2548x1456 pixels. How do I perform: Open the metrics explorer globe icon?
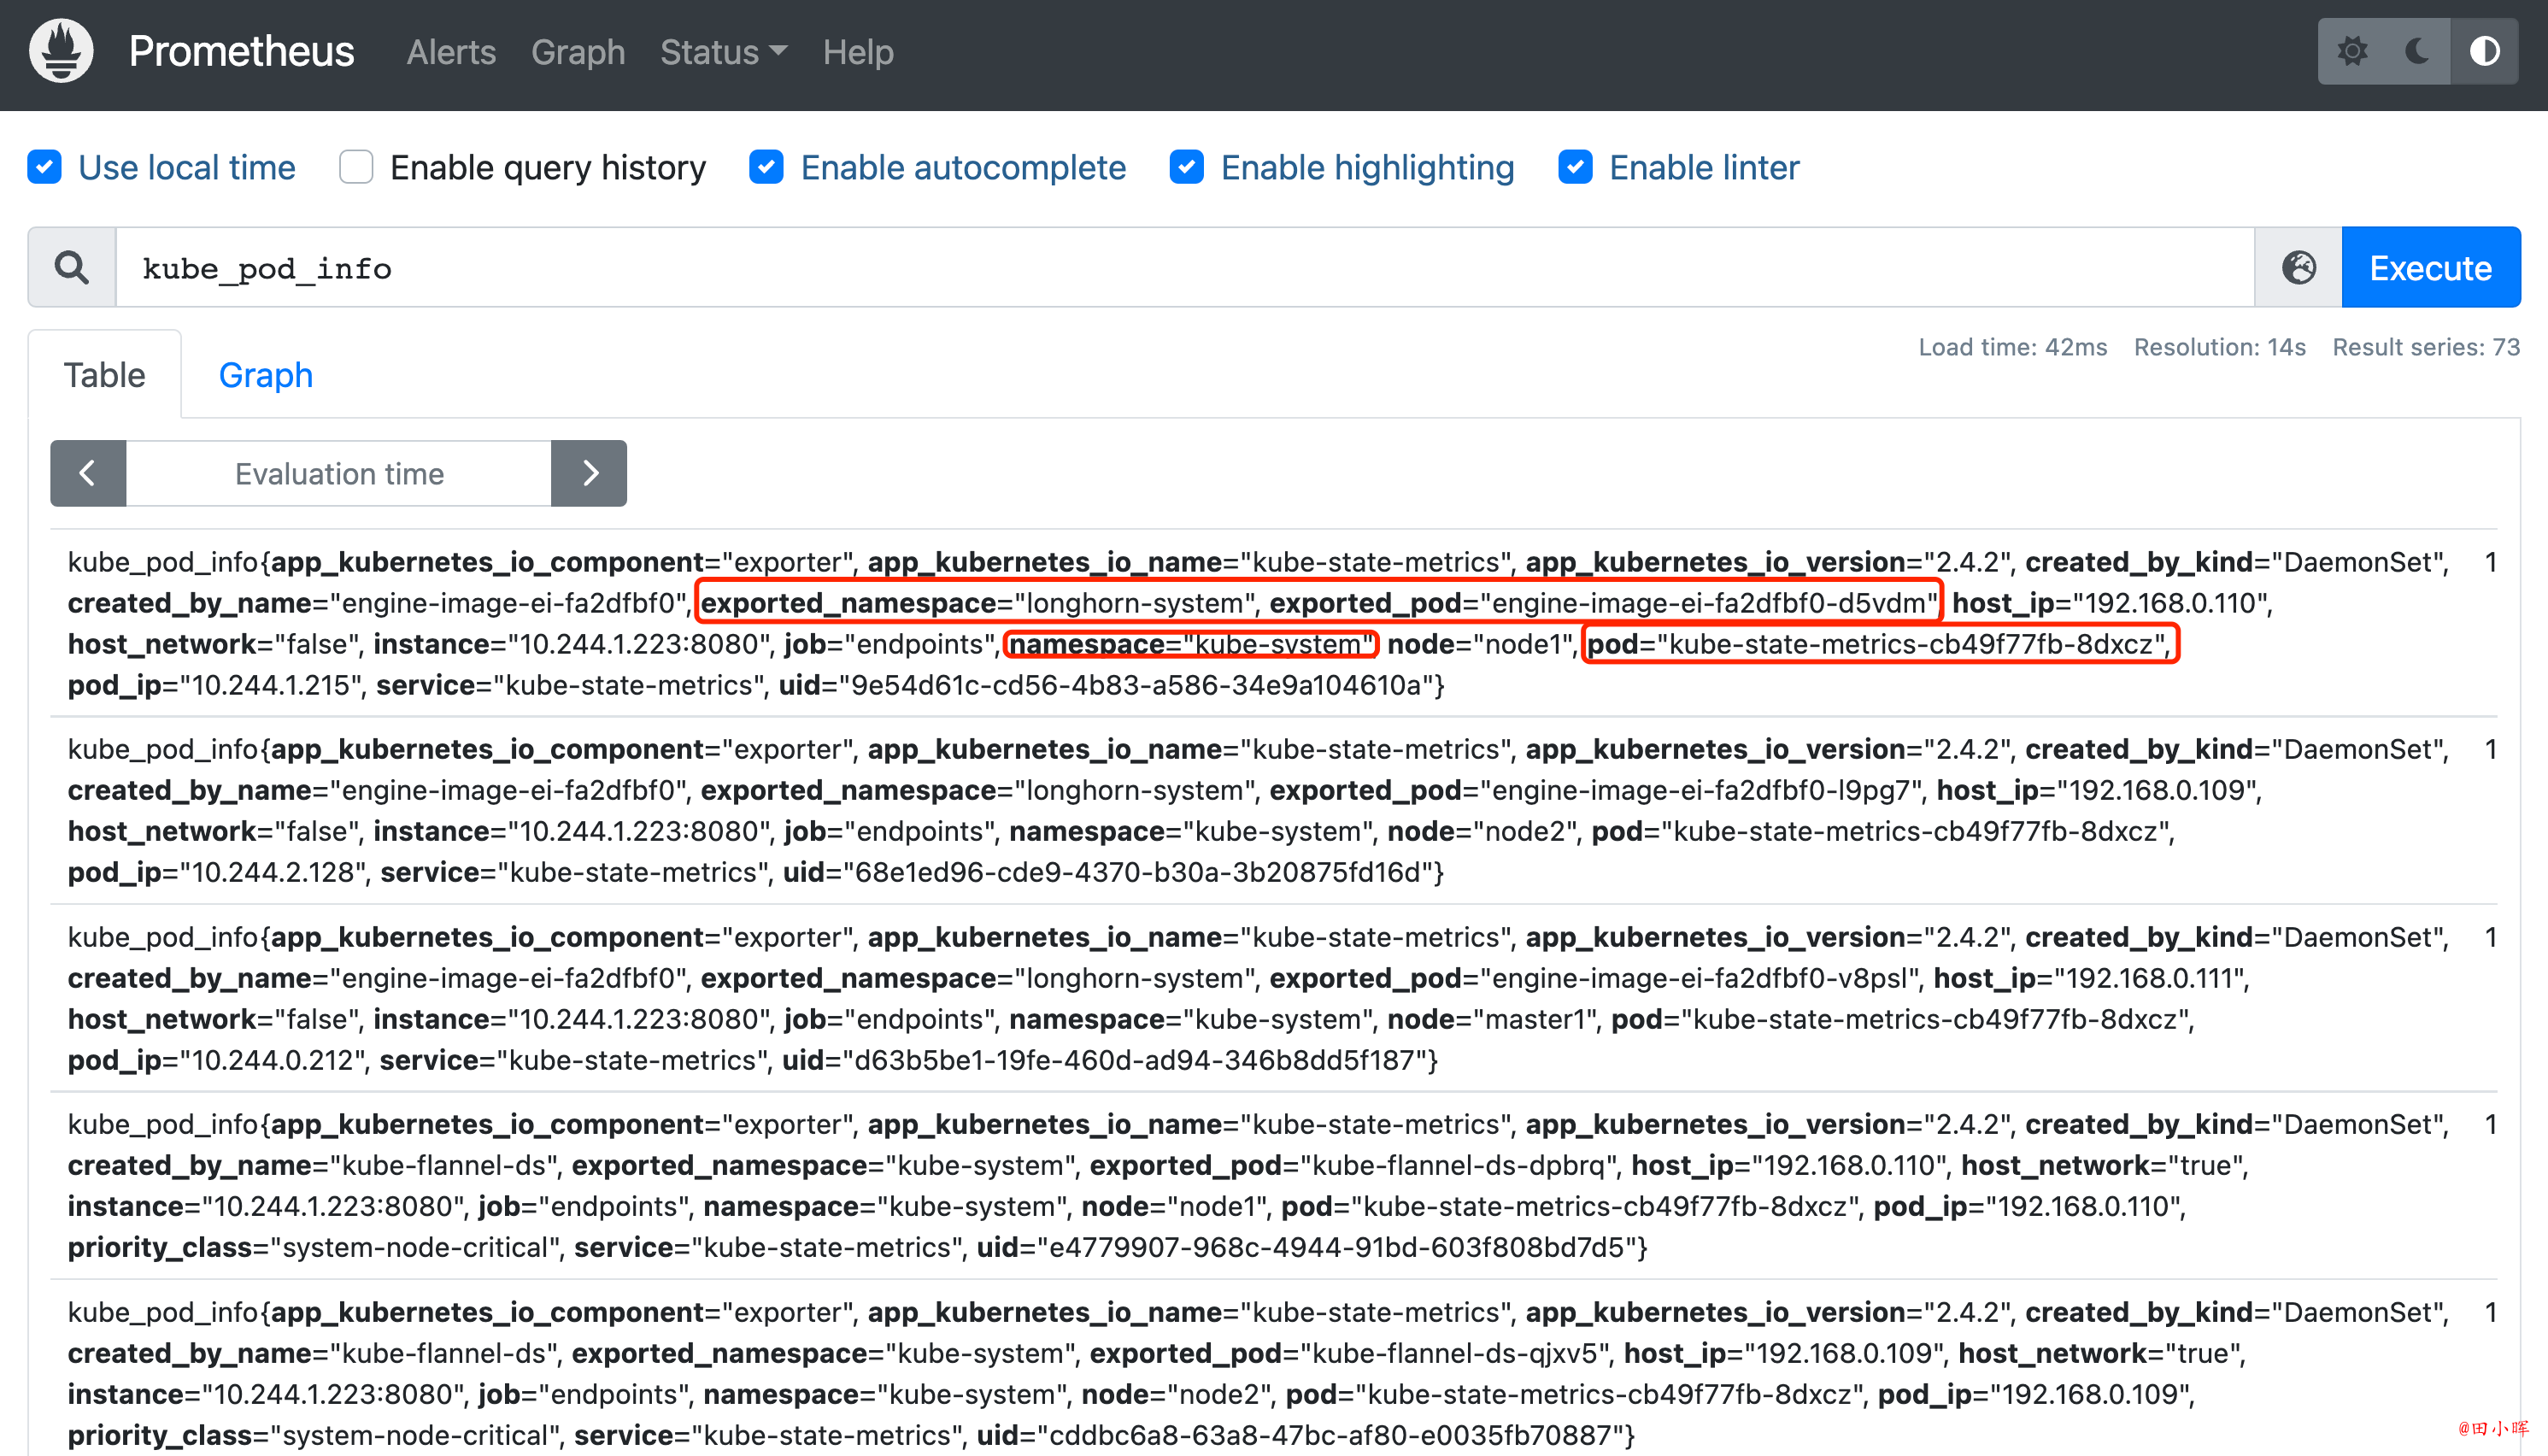point(2299,267)
